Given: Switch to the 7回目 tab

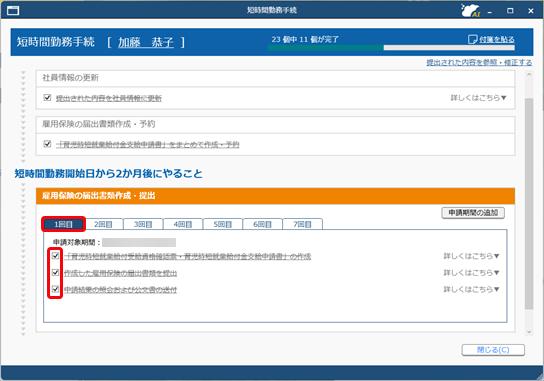Looking at the screenshot, I should [302, 224].
